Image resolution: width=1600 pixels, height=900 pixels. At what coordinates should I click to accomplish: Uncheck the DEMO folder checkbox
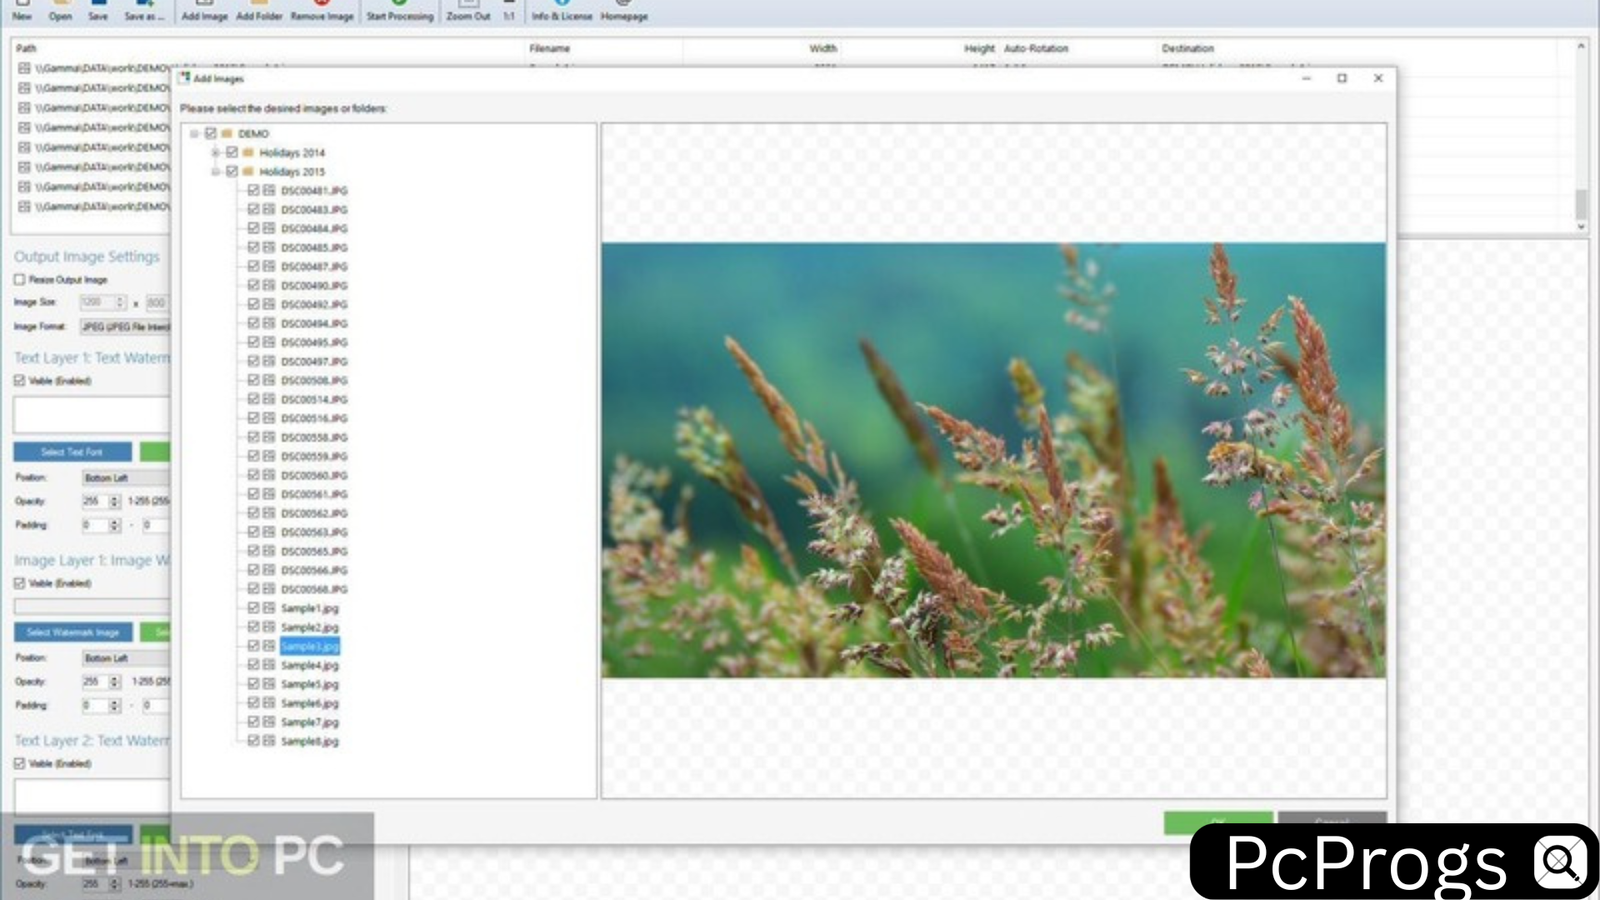[x=211, y=133]
